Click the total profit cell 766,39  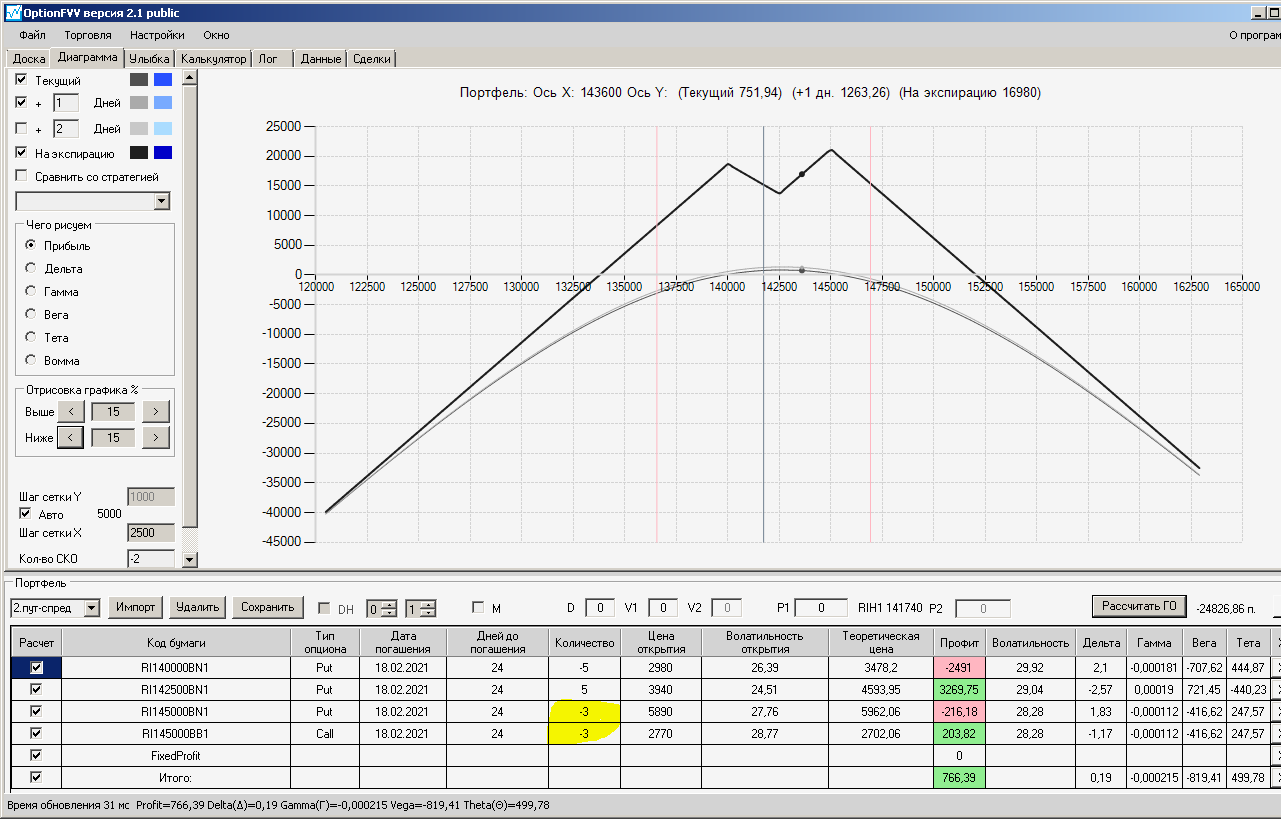(959, 777)
